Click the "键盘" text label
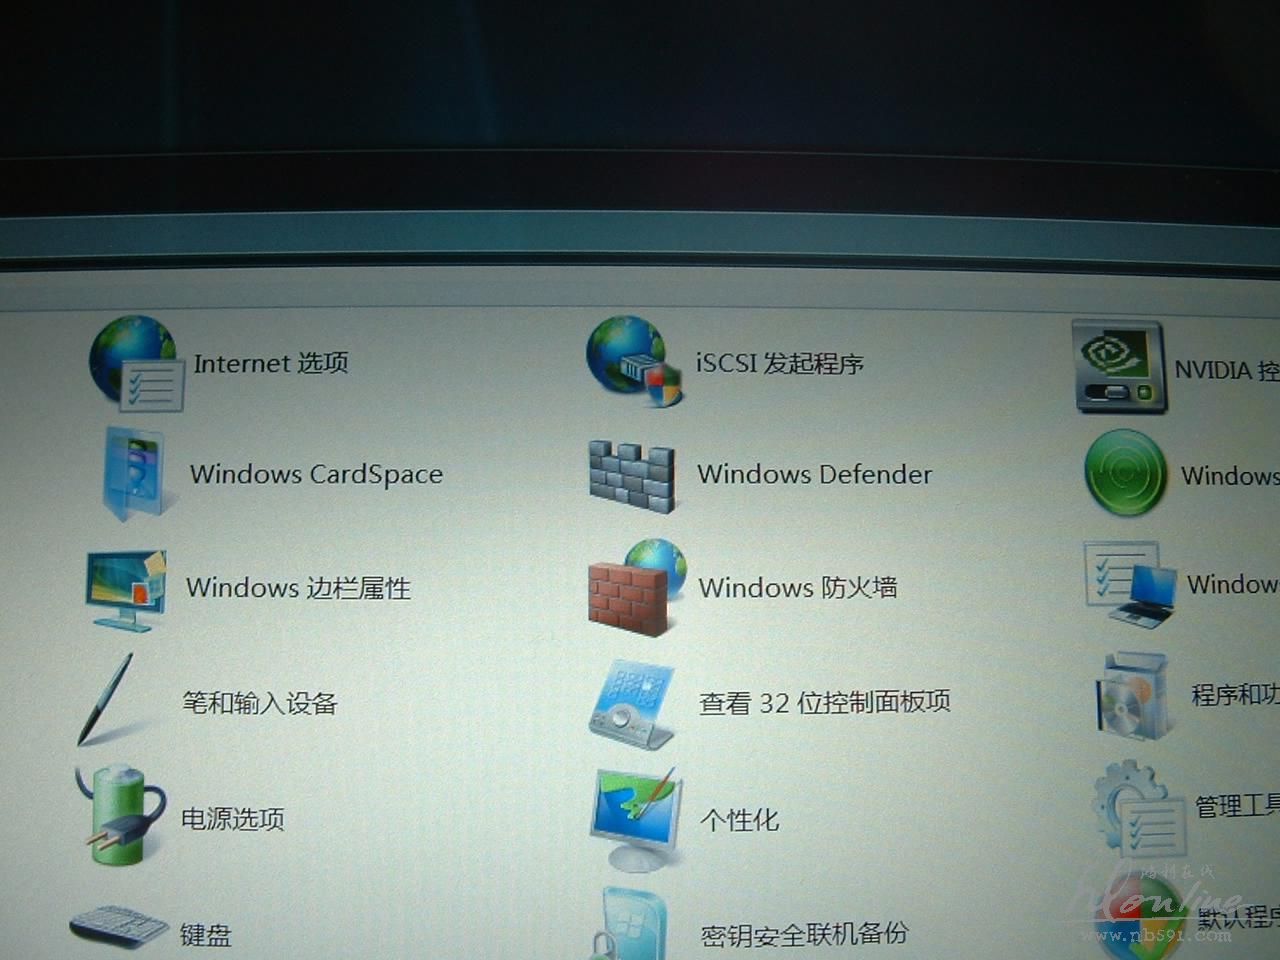 point(205,935)
